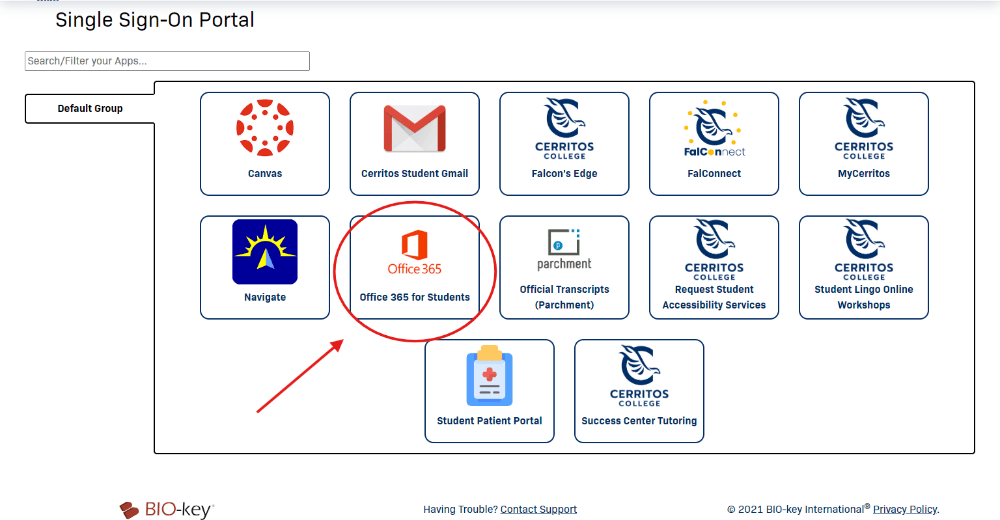The height and width of the screenshot is (520, 1000).
Task: Click the 2021 BIO-key International copyright text
Action: tap(798, 509)
